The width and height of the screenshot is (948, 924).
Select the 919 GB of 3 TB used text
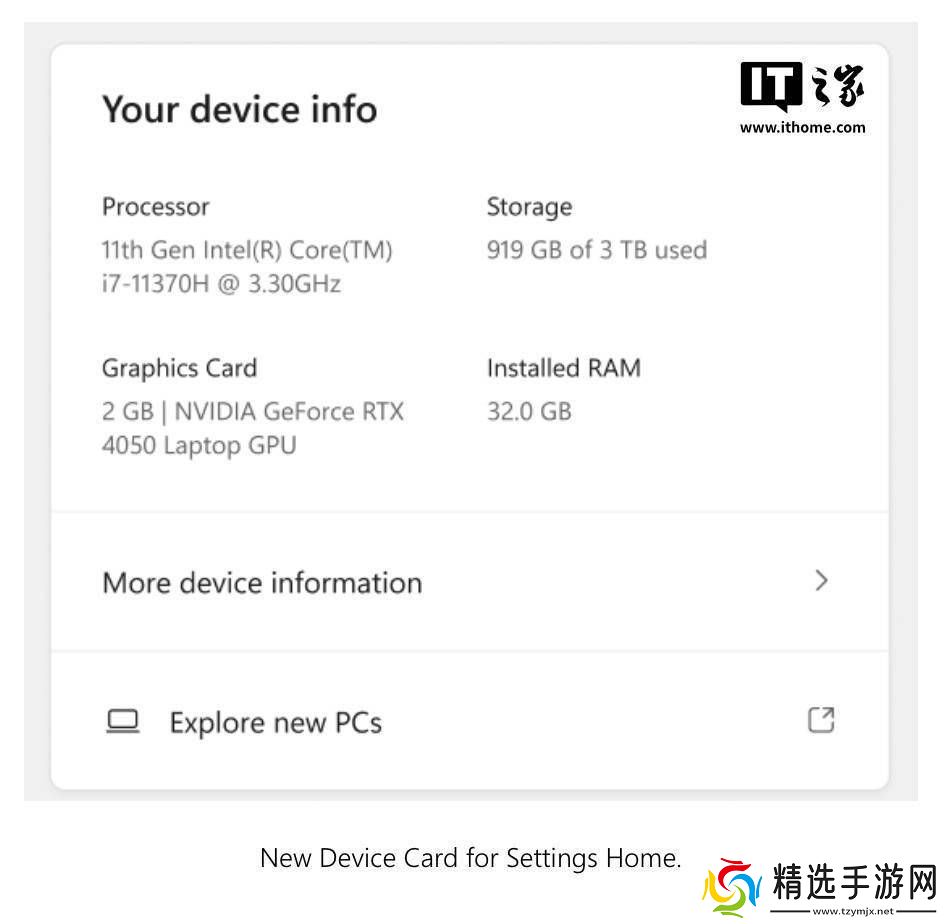(597, 250)
